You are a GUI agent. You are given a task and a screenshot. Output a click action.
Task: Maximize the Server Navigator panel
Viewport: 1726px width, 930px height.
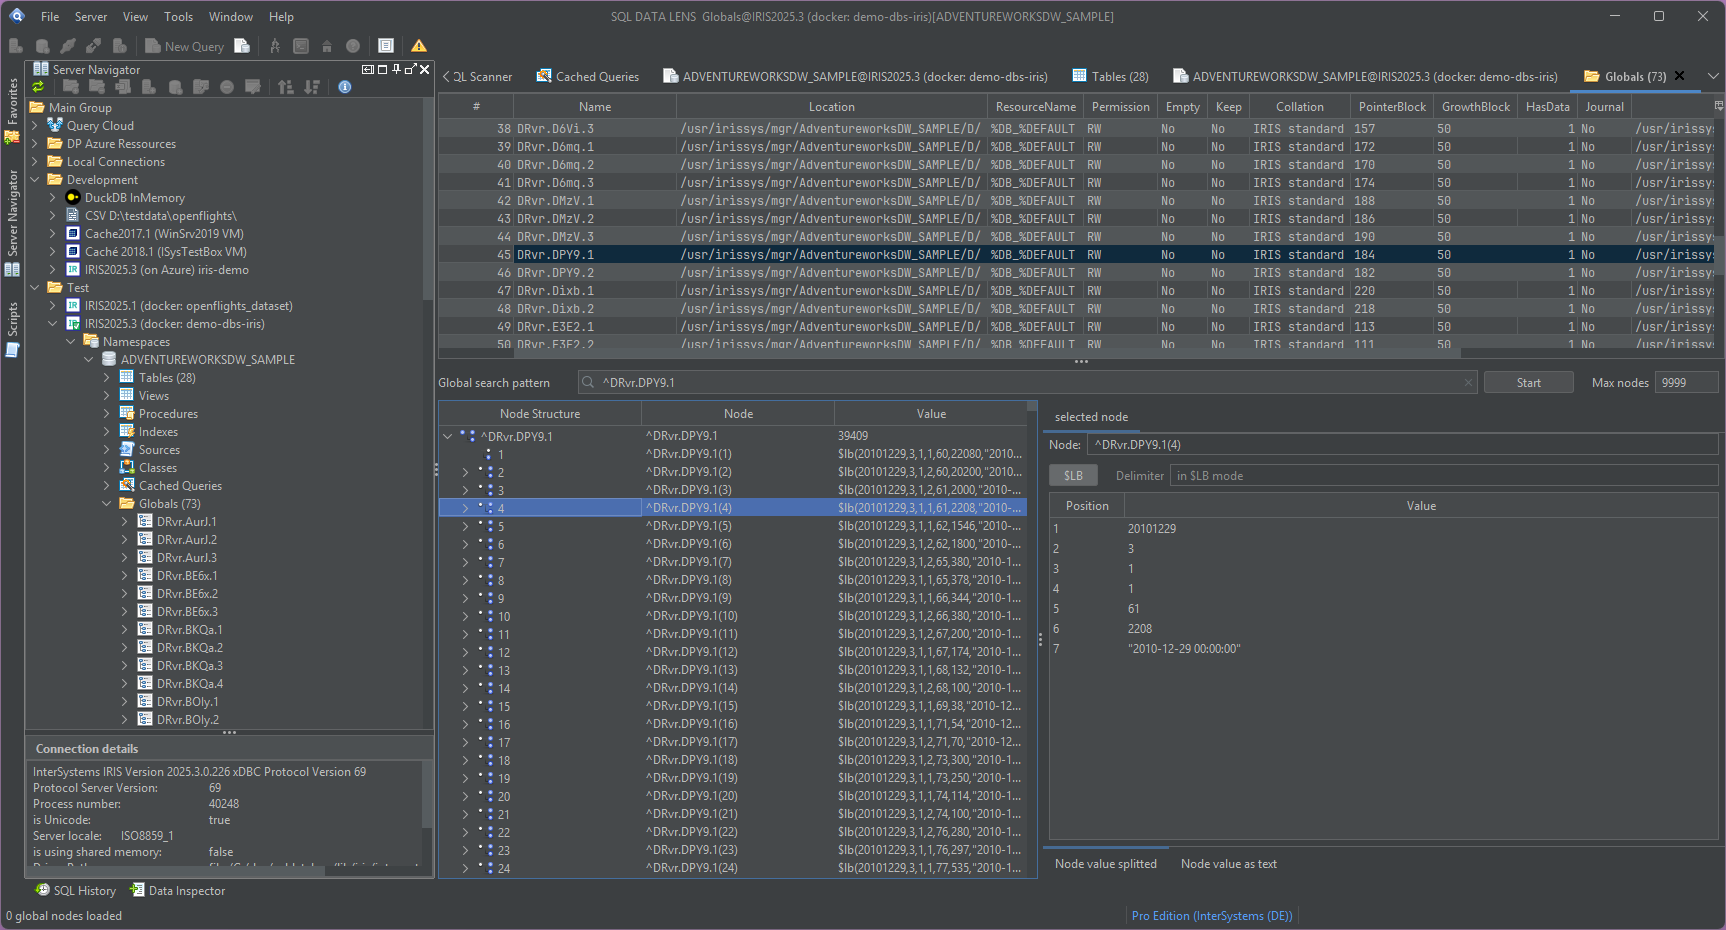click(x=382, y=69)
